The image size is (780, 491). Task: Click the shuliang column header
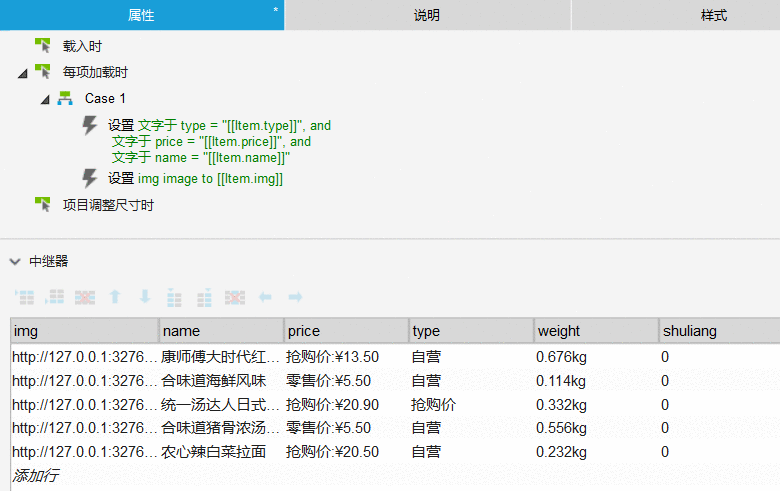click(x=720, y=331)
